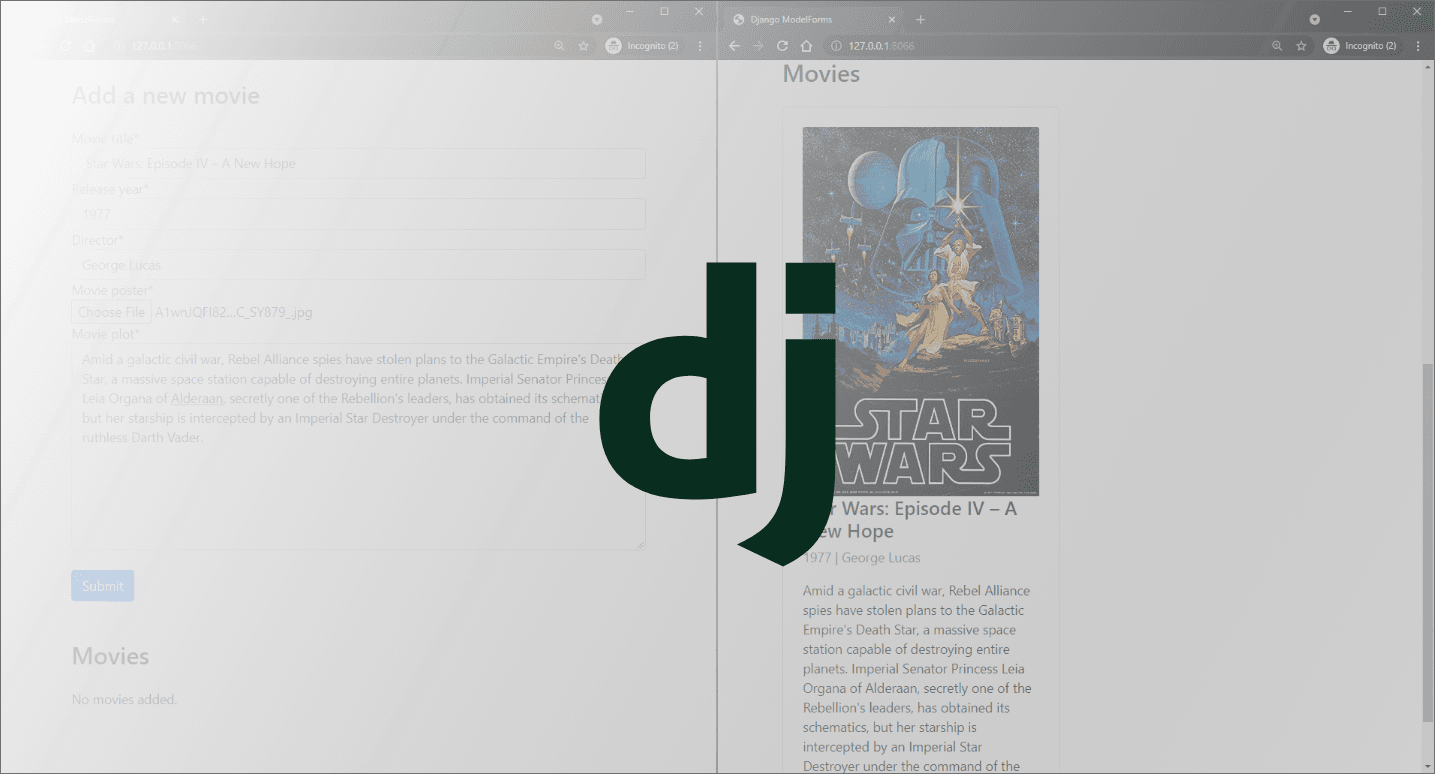Click the magnifier zoom icon in the address bar
Image resolution: width=1435 pixels, height=774 pixels.
click(x=1277, y=45)
